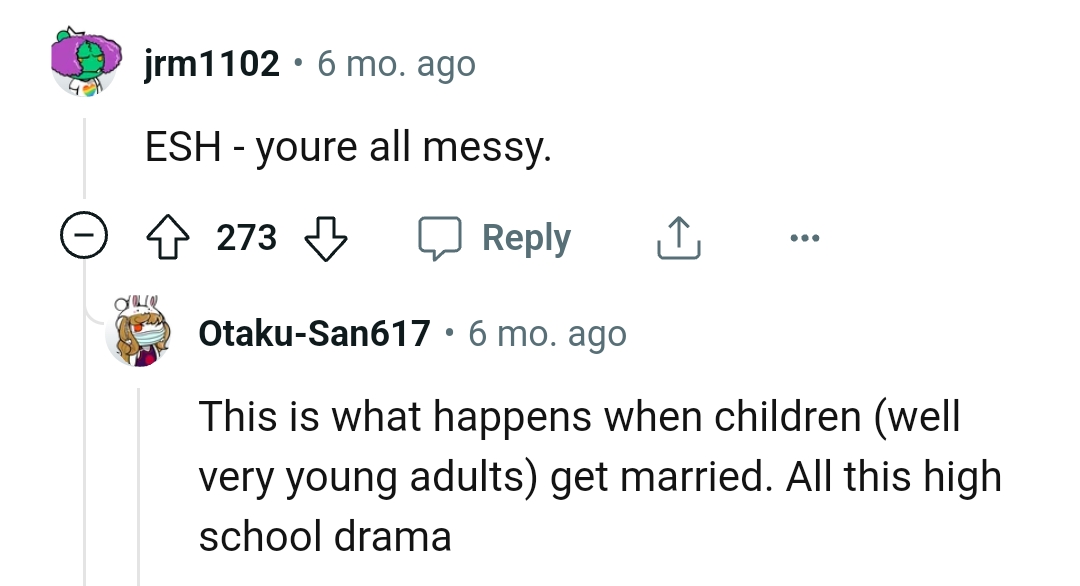Click the minus circle to hide replies
Viewport: 1080px width, 586px height.
click(x=86, y=237)
